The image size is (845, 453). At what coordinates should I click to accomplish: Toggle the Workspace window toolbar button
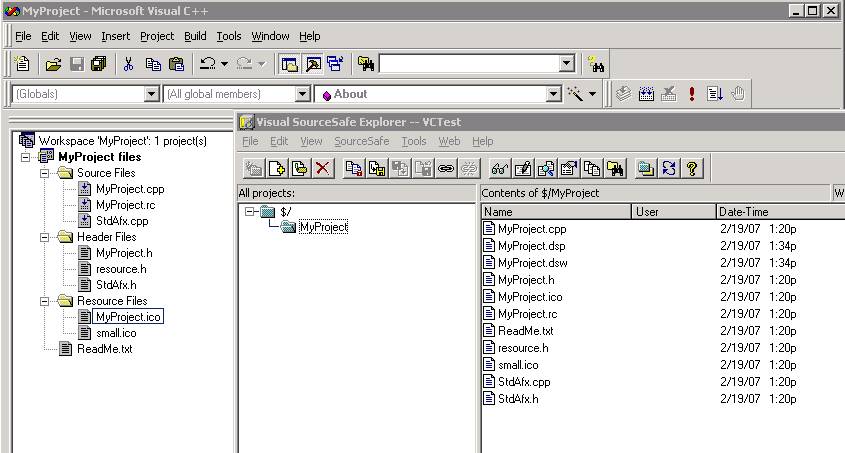pos(289,64)
